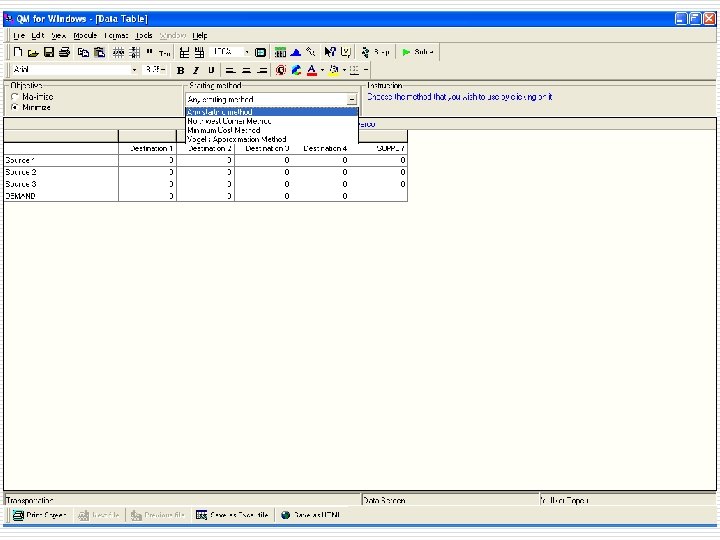
Task: Open the font color dropdown arrow
Action: 322,70
